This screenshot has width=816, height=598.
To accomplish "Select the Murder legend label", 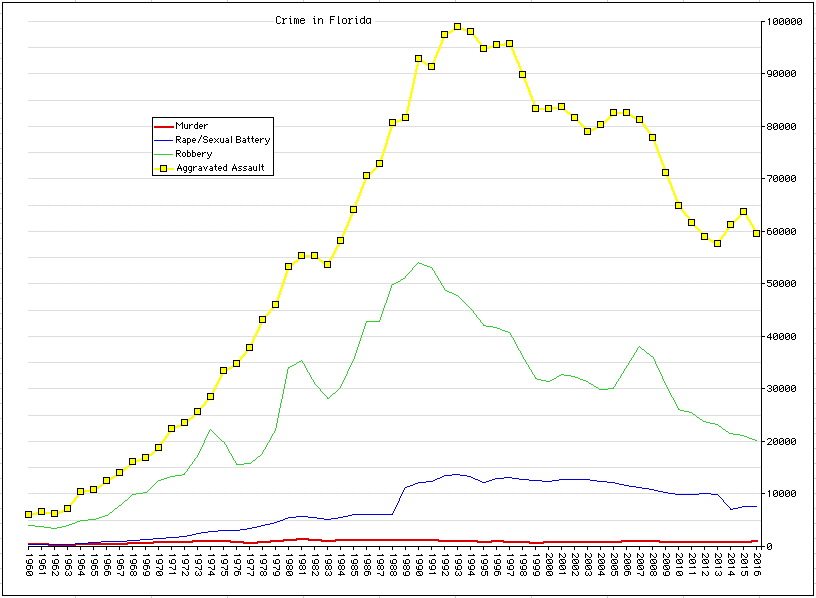I will click(x=192, y=126).
